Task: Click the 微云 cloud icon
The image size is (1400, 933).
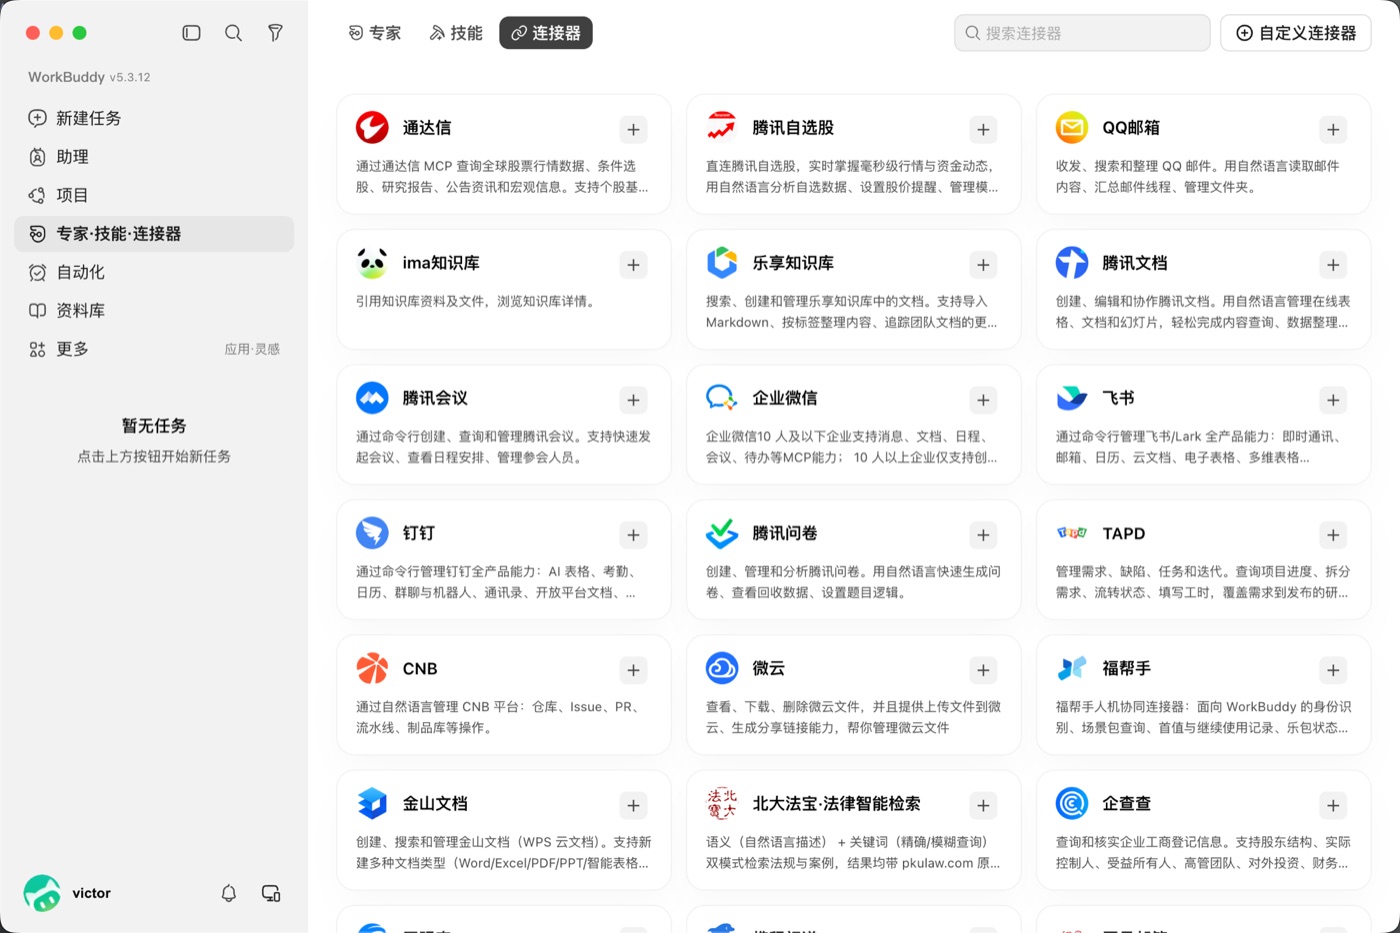Action: pos(722,667)
